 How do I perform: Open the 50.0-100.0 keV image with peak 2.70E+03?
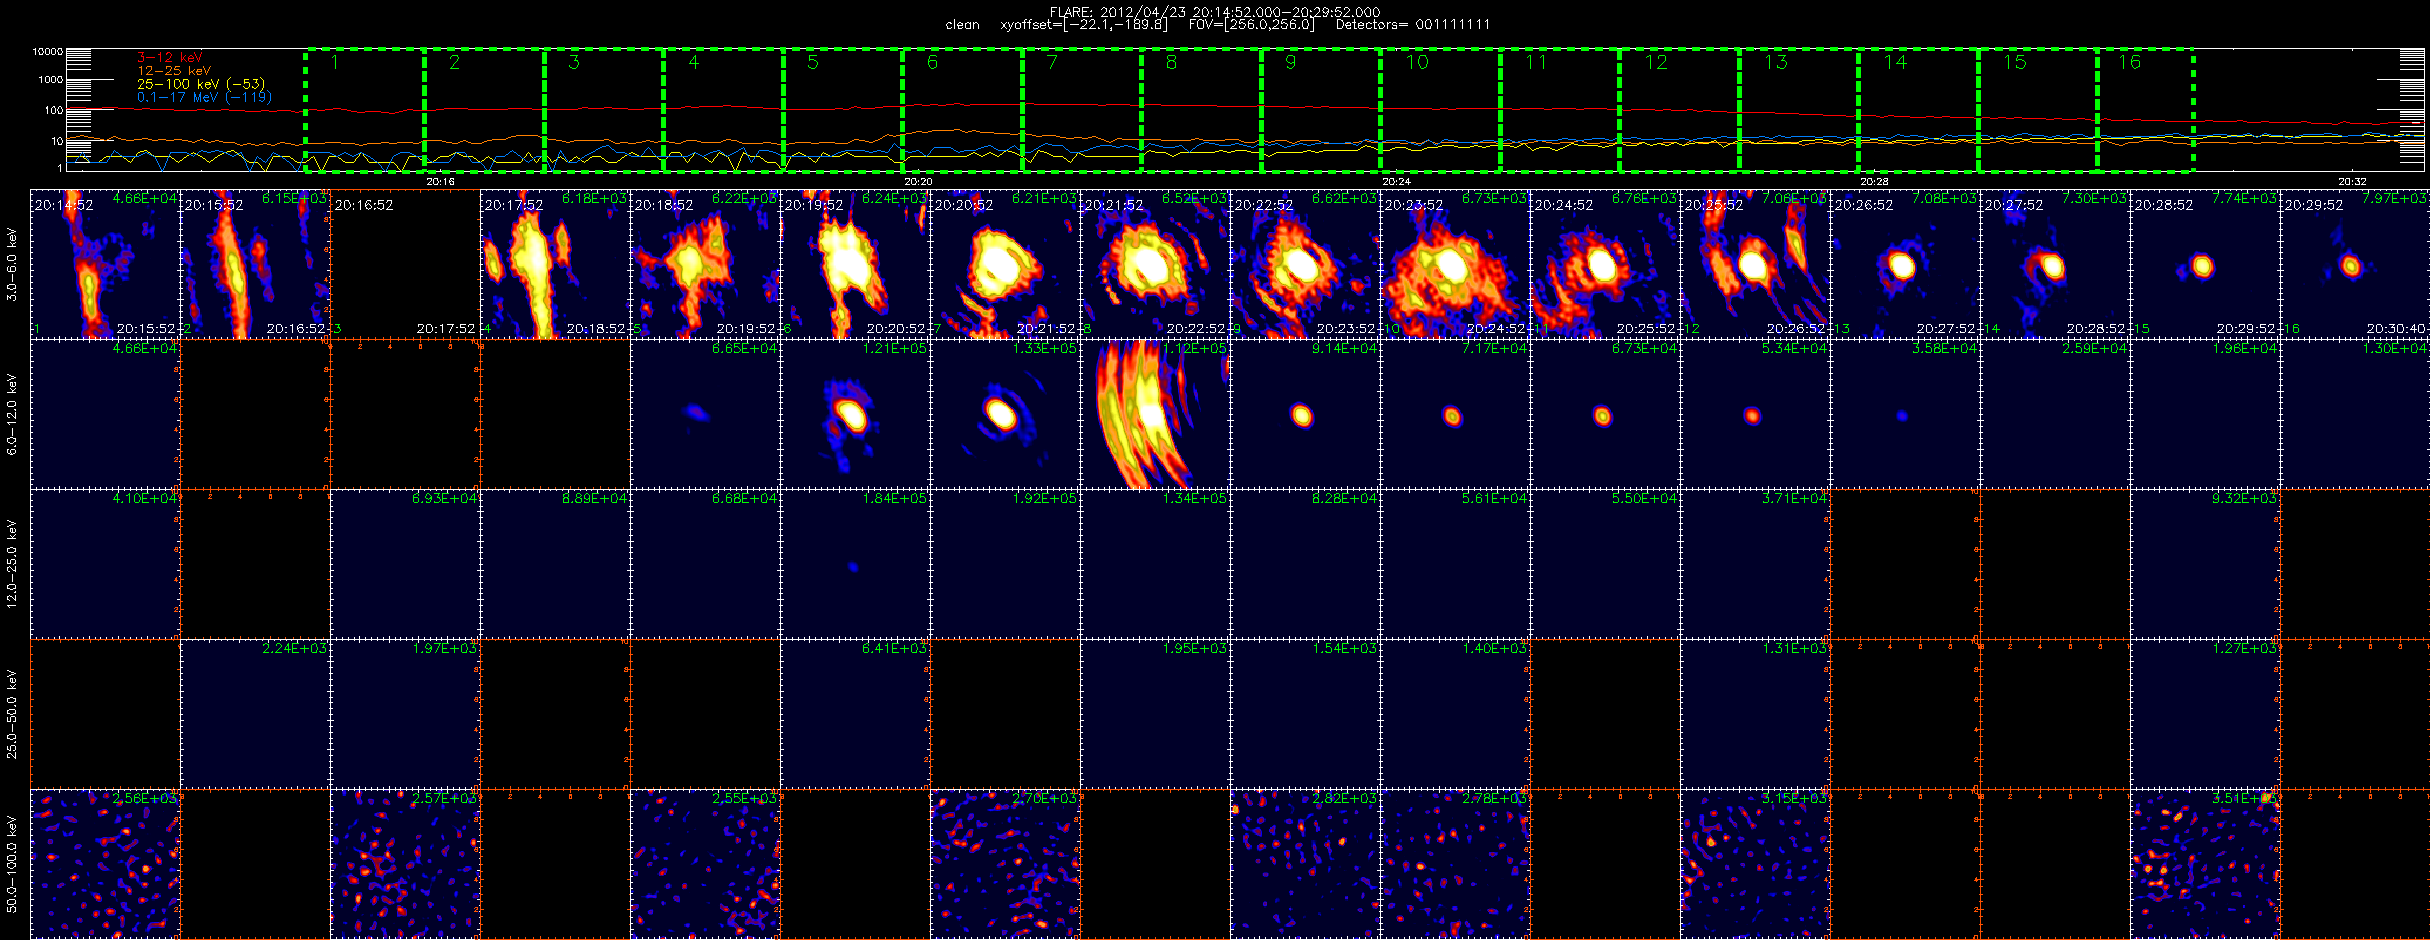(1005, 864)
